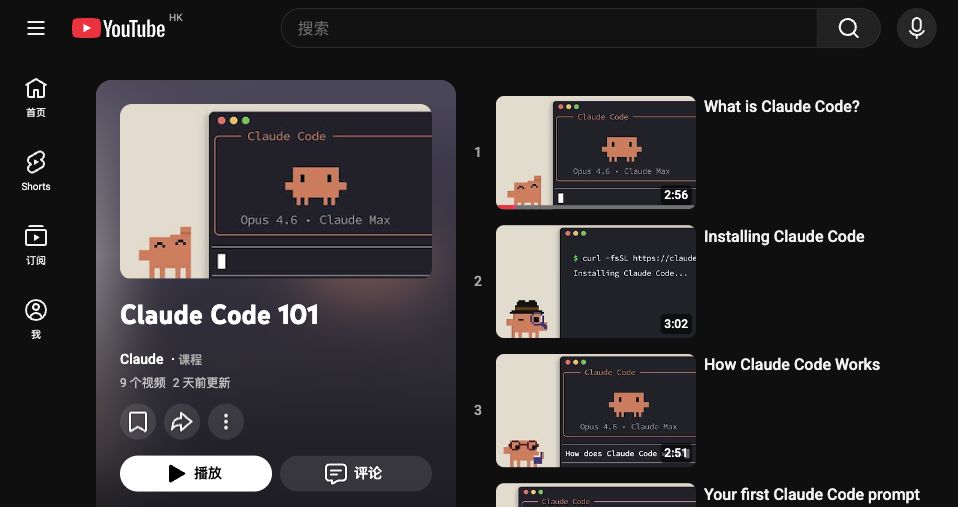The image size is (958, 507).
Task: Open the Claude channel link
Action: pos(142,359)
